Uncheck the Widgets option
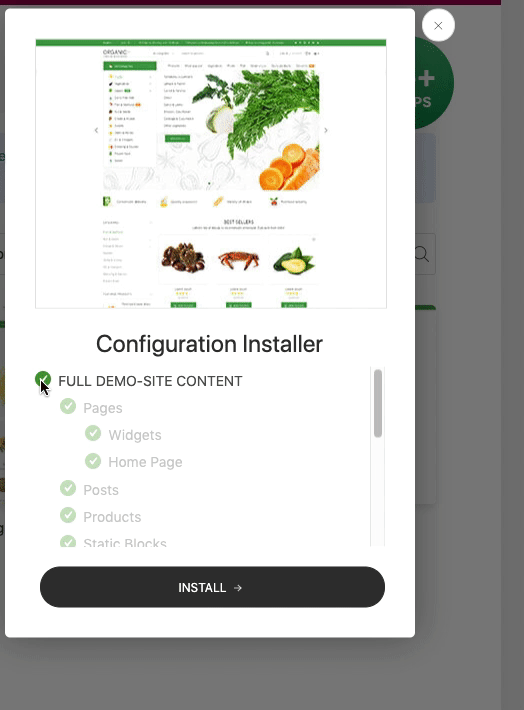Viewport: 524px width, 710px height. tap(93, 433)
